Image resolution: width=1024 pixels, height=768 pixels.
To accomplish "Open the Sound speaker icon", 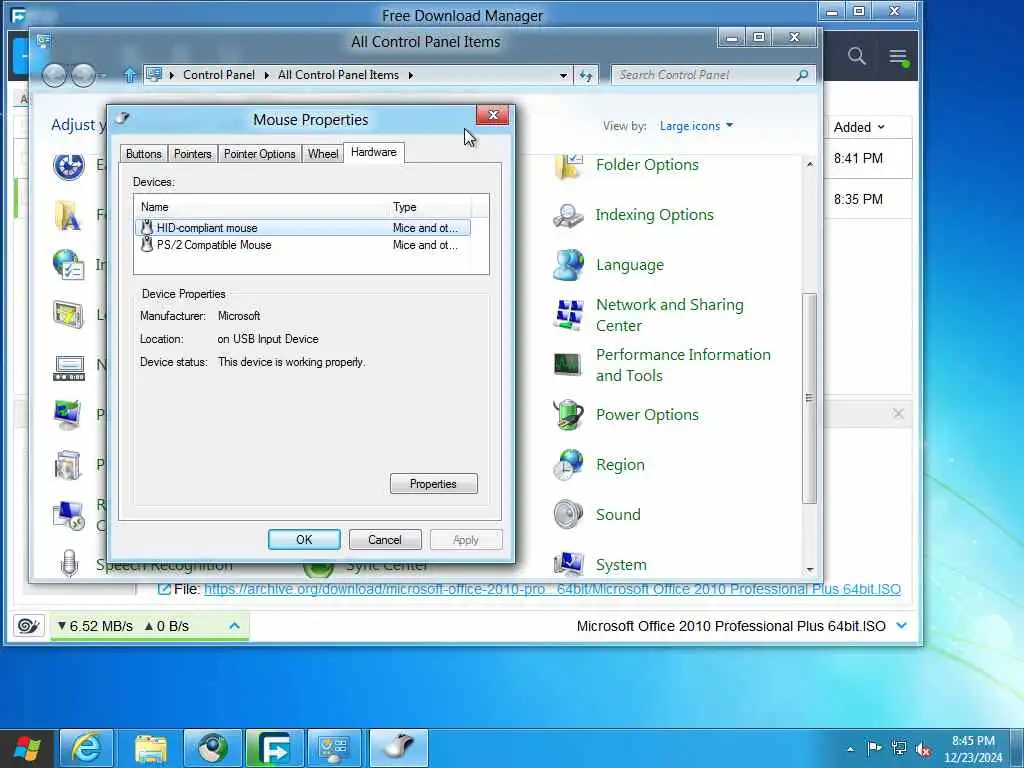I will pyautogui.click(x=568, y=515).
